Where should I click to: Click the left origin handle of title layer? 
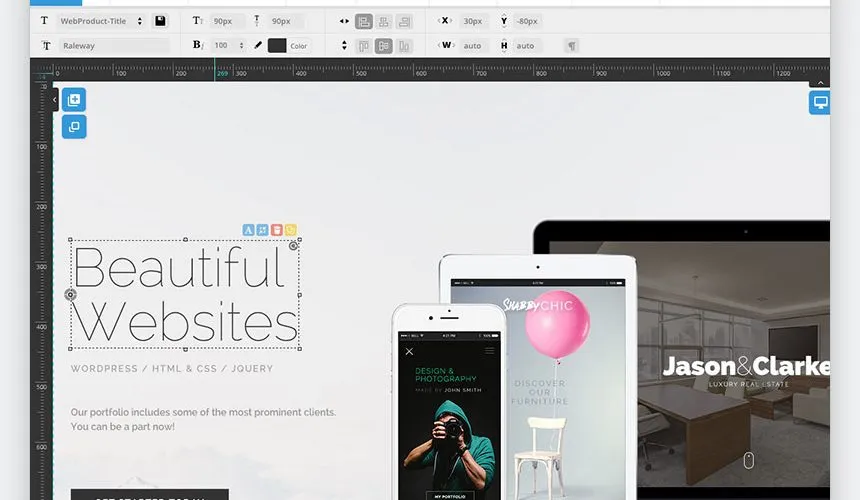coord(70,295)
